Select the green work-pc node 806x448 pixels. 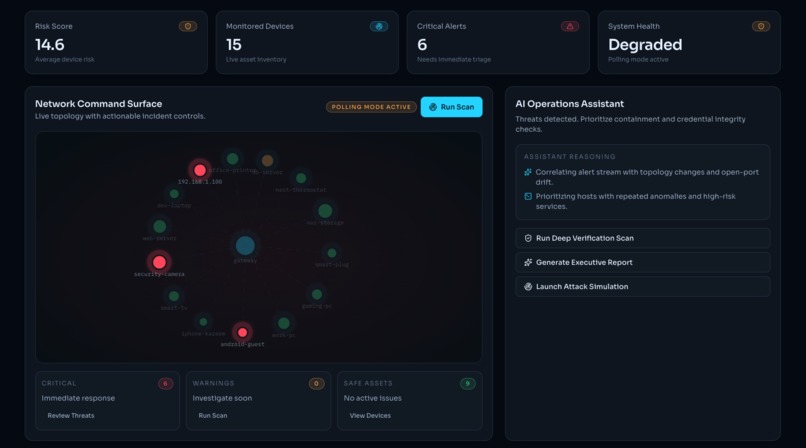(x=284, y=324)
